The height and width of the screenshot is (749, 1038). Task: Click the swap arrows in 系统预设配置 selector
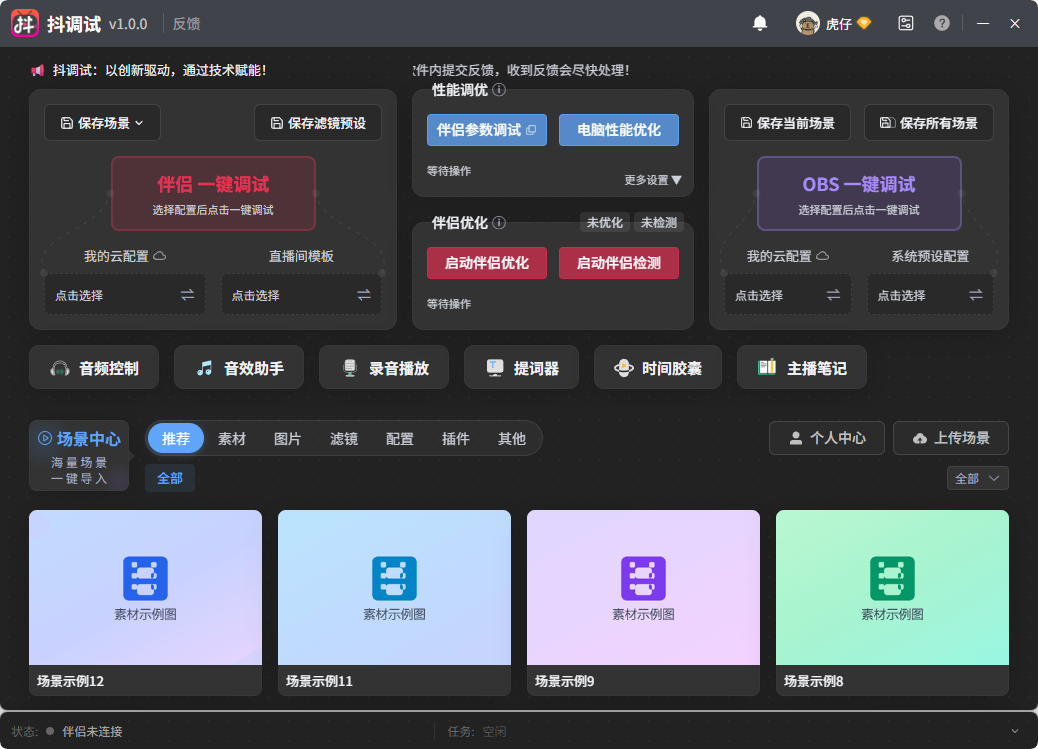975,295
